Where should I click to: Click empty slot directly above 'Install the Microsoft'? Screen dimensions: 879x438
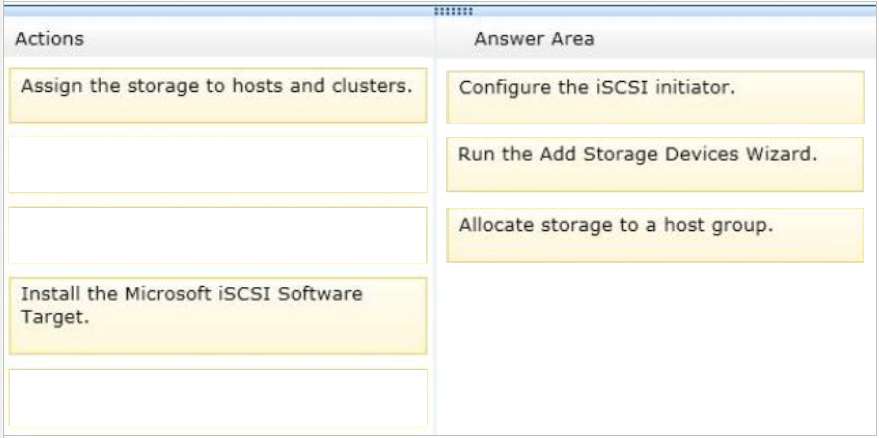(218, 235)
